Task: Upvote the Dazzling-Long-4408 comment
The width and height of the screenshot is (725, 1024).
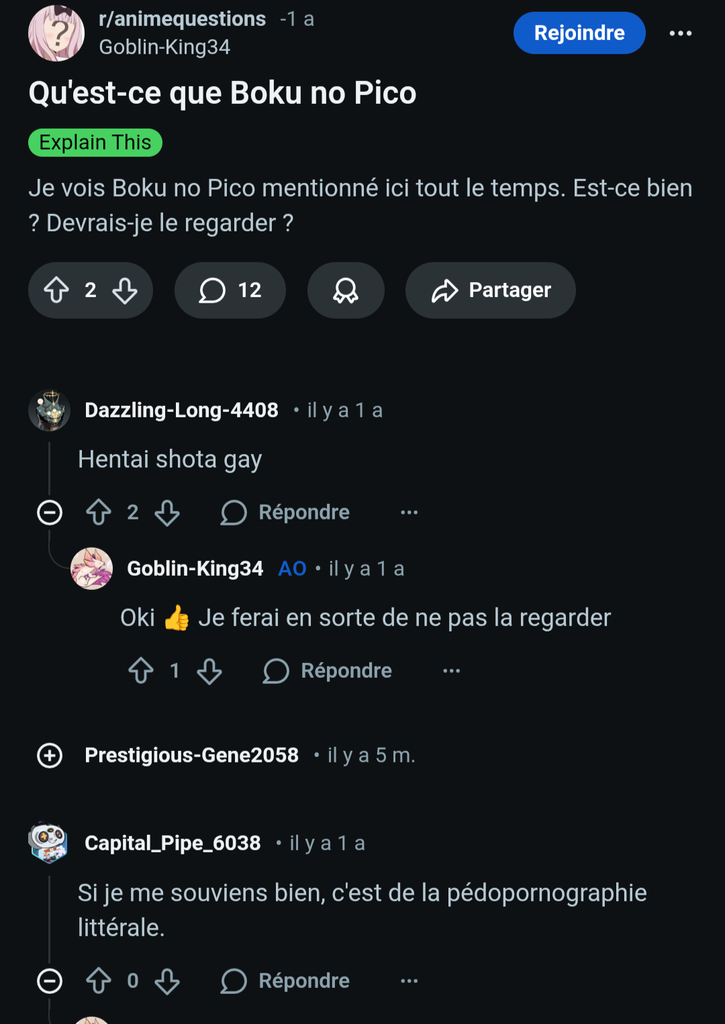Action: pyautogui.click(x=98, y=512)
